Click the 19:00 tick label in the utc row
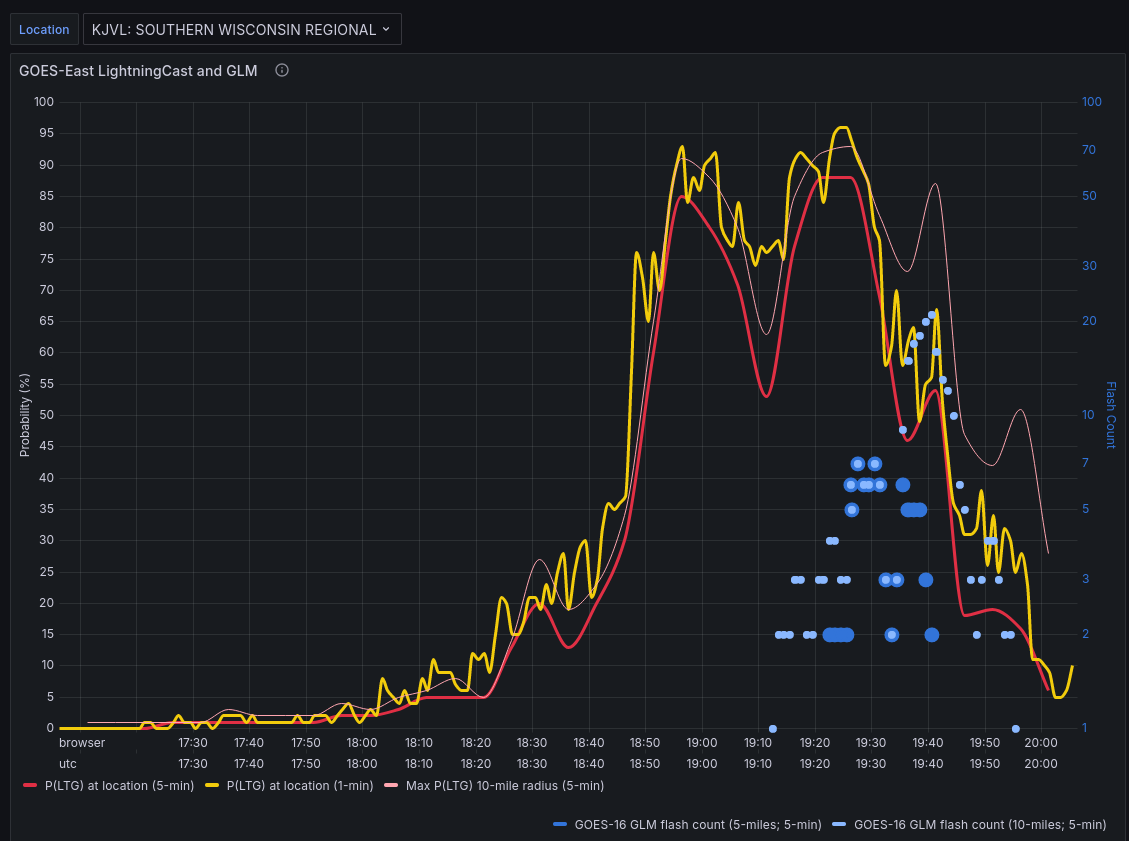The height and width of the screenshot is (841, 1129). [702, 763]
